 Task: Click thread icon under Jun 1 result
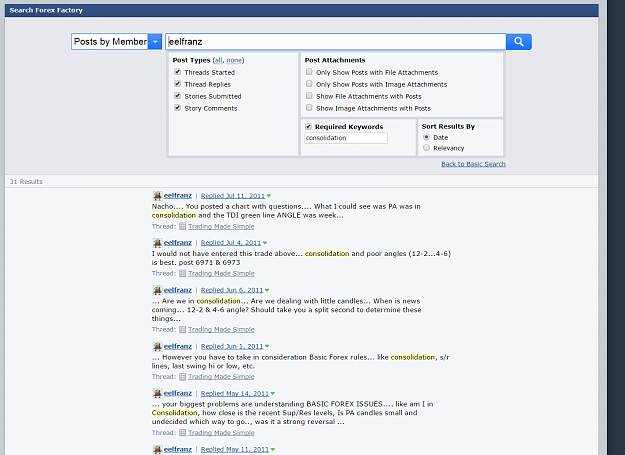point(182,377)
